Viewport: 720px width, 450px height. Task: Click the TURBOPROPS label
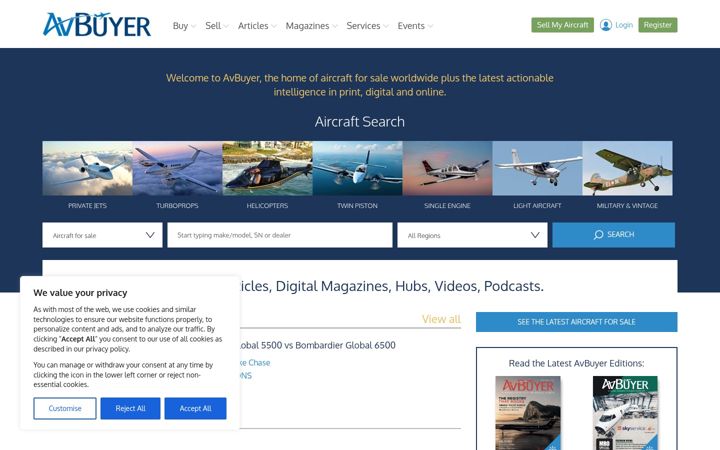177,206
